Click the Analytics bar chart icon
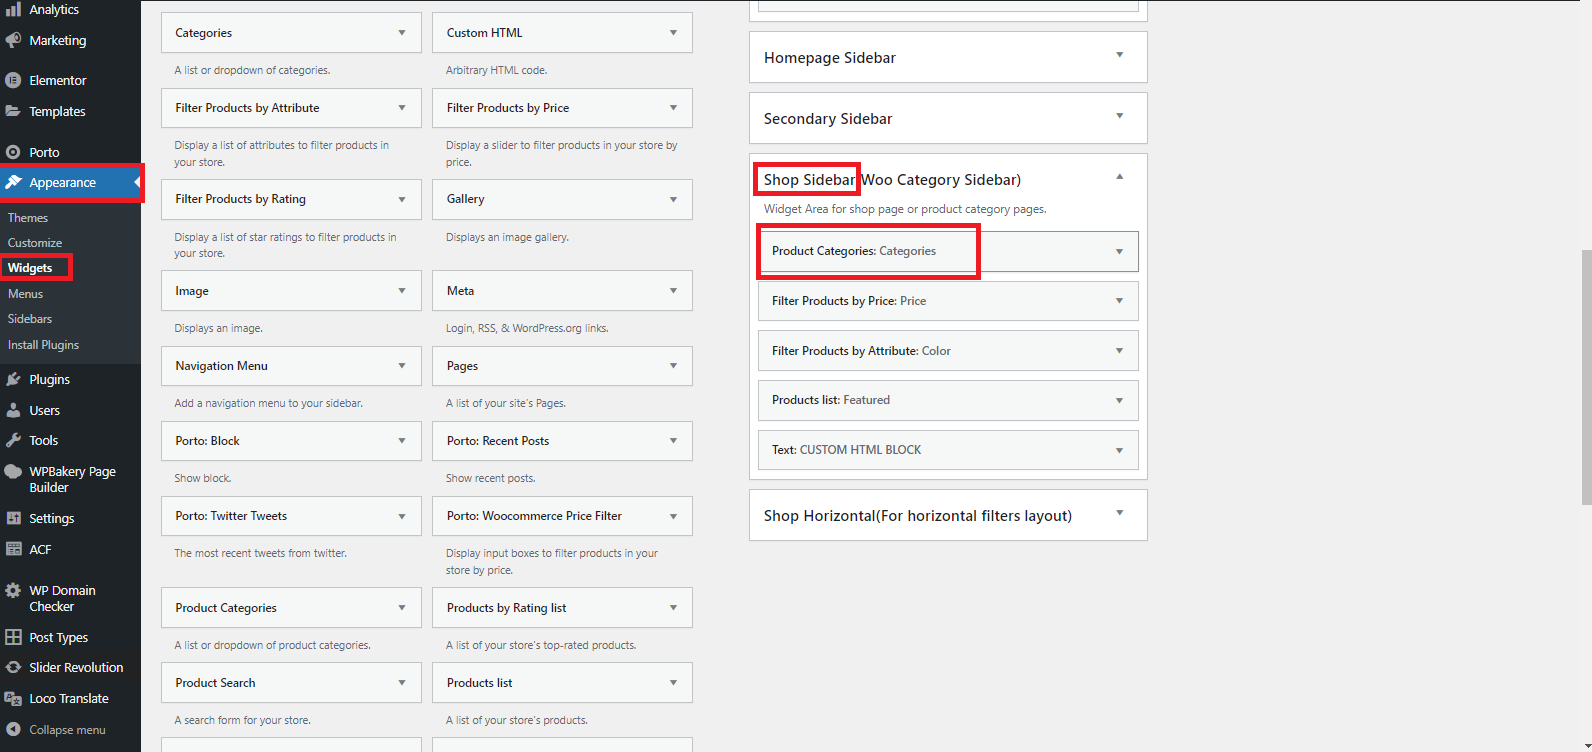1592x752 pixels. [x=13, y=9]
